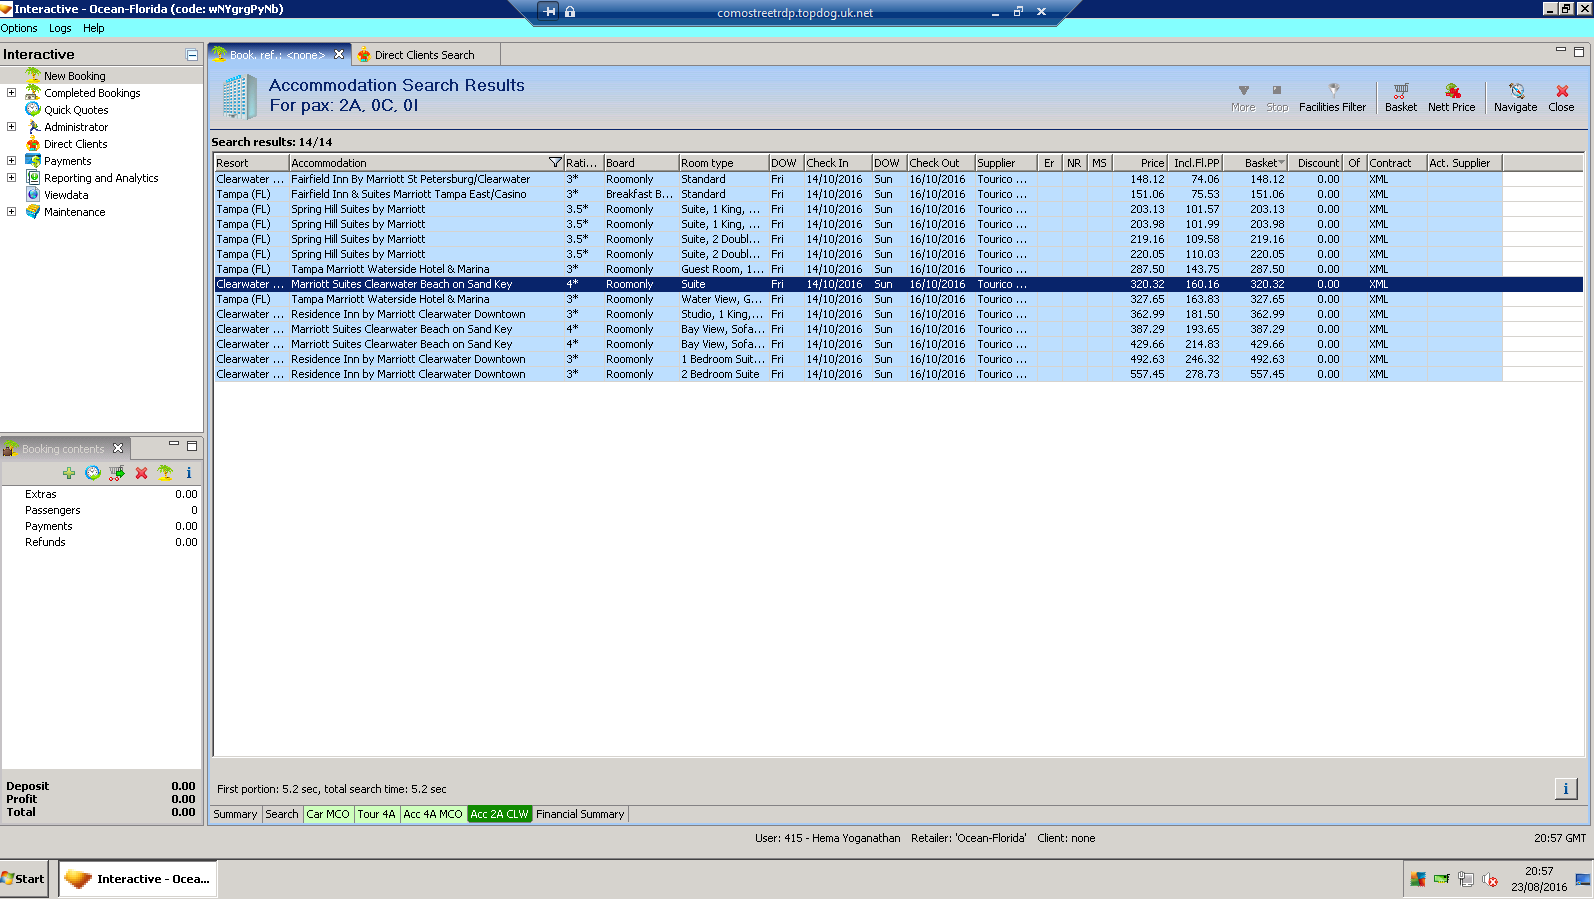
Task: Maximize the Booking contents panel
Action: 192,445
